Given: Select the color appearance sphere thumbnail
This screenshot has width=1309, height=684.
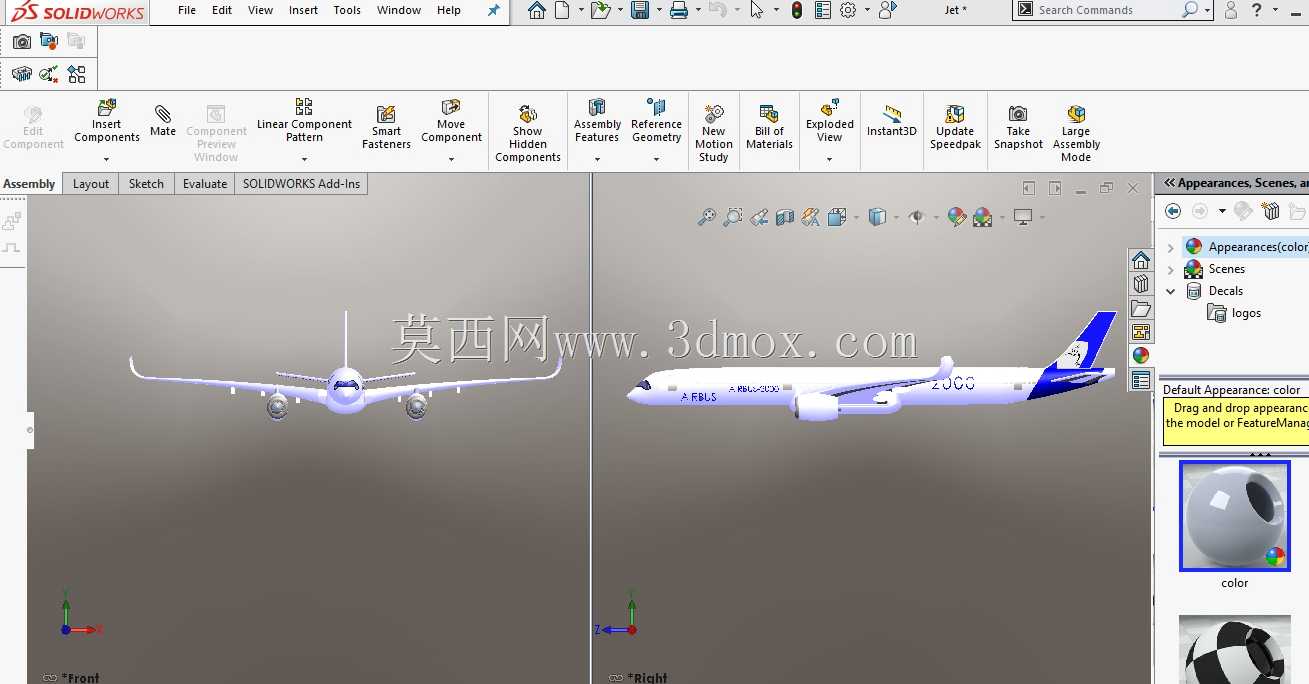Looking at the screenshot, I should (x=1235, y=516).
